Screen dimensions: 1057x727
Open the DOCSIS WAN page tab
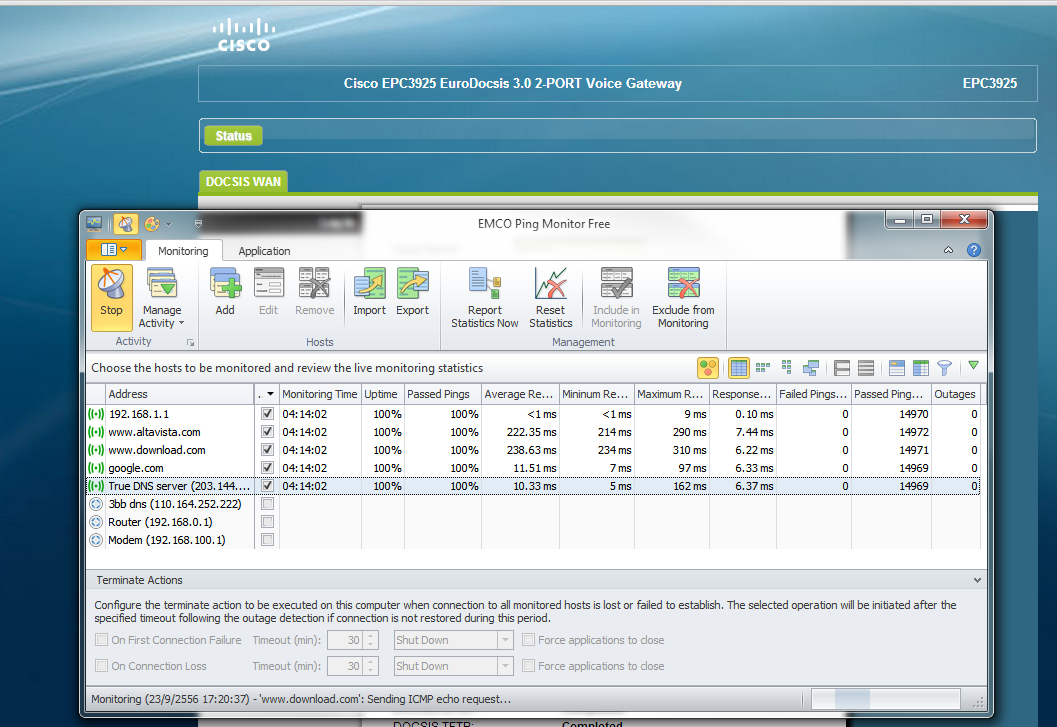pos(243,182)
